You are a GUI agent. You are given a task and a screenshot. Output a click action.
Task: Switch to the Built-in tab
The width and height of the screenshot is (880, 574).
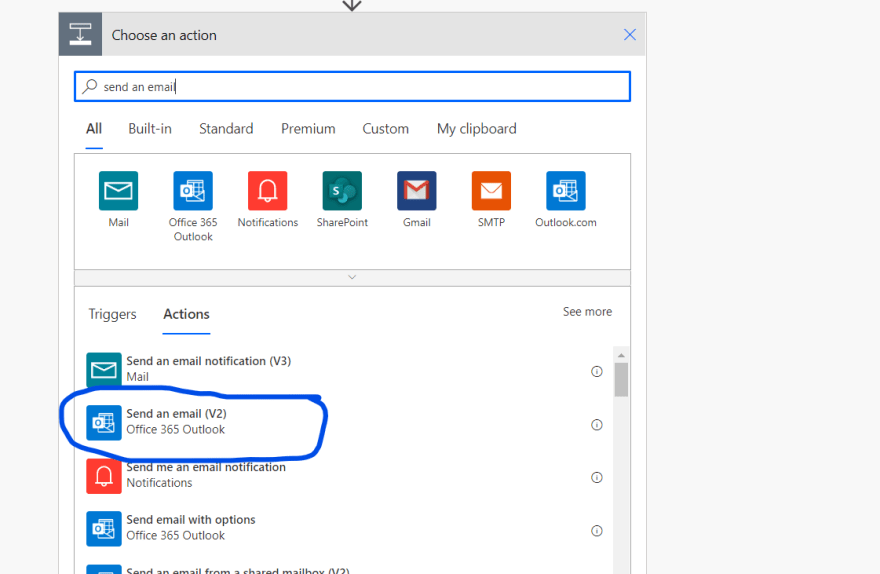click(150, 129)
